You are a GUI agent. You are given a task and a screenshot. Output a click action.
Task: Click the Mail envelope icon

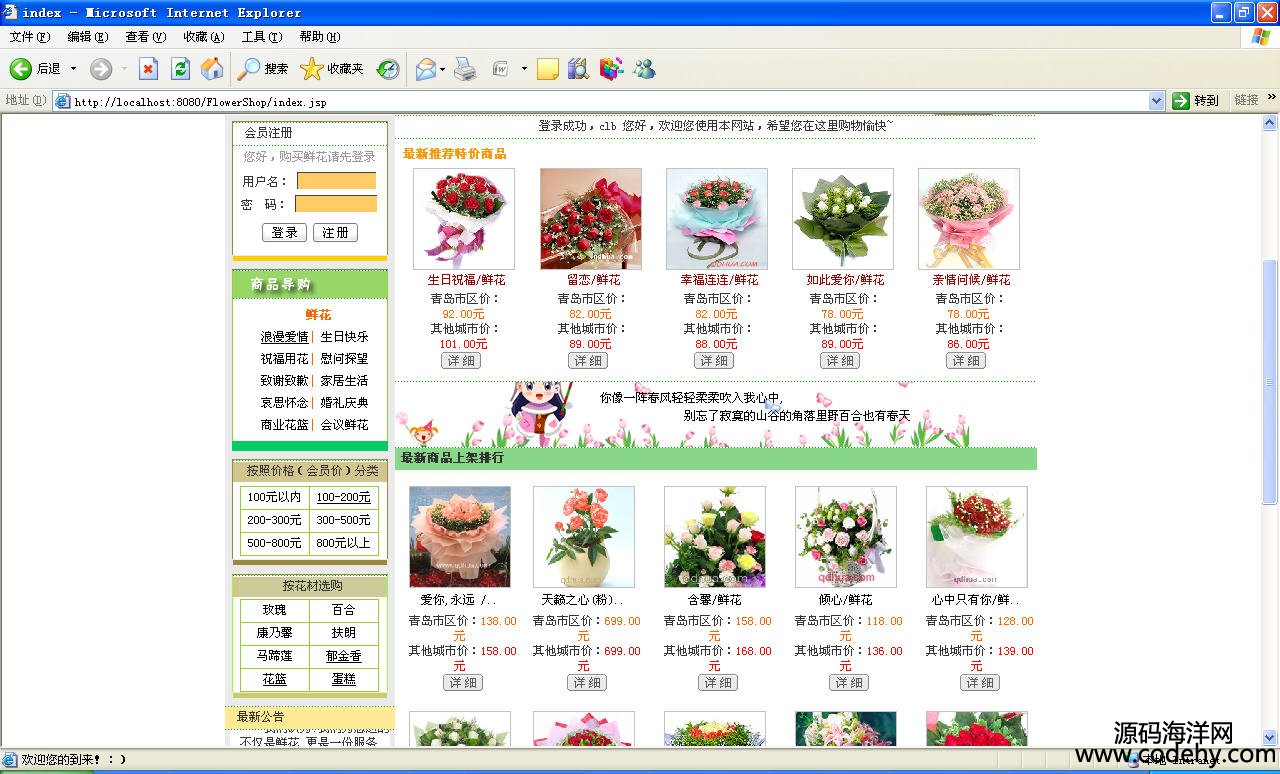tap(425, 68)
